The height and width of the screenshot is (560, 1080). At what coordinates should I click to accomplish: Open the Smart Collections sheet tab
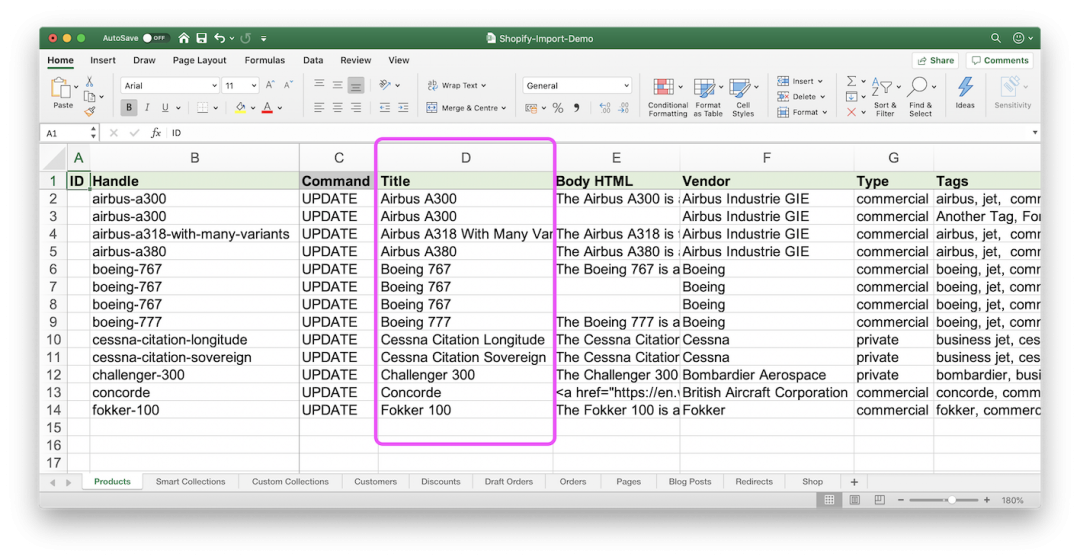tap(190, 482)
